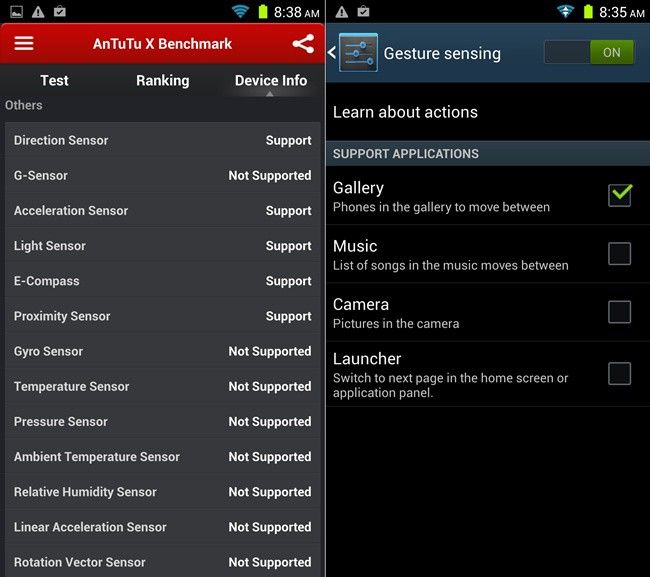Tap the Linear Acceleration Sensor label
Image resolution: width=650 pixels, height=577 pixels.
pyautogui.click(x=90, y=527)
